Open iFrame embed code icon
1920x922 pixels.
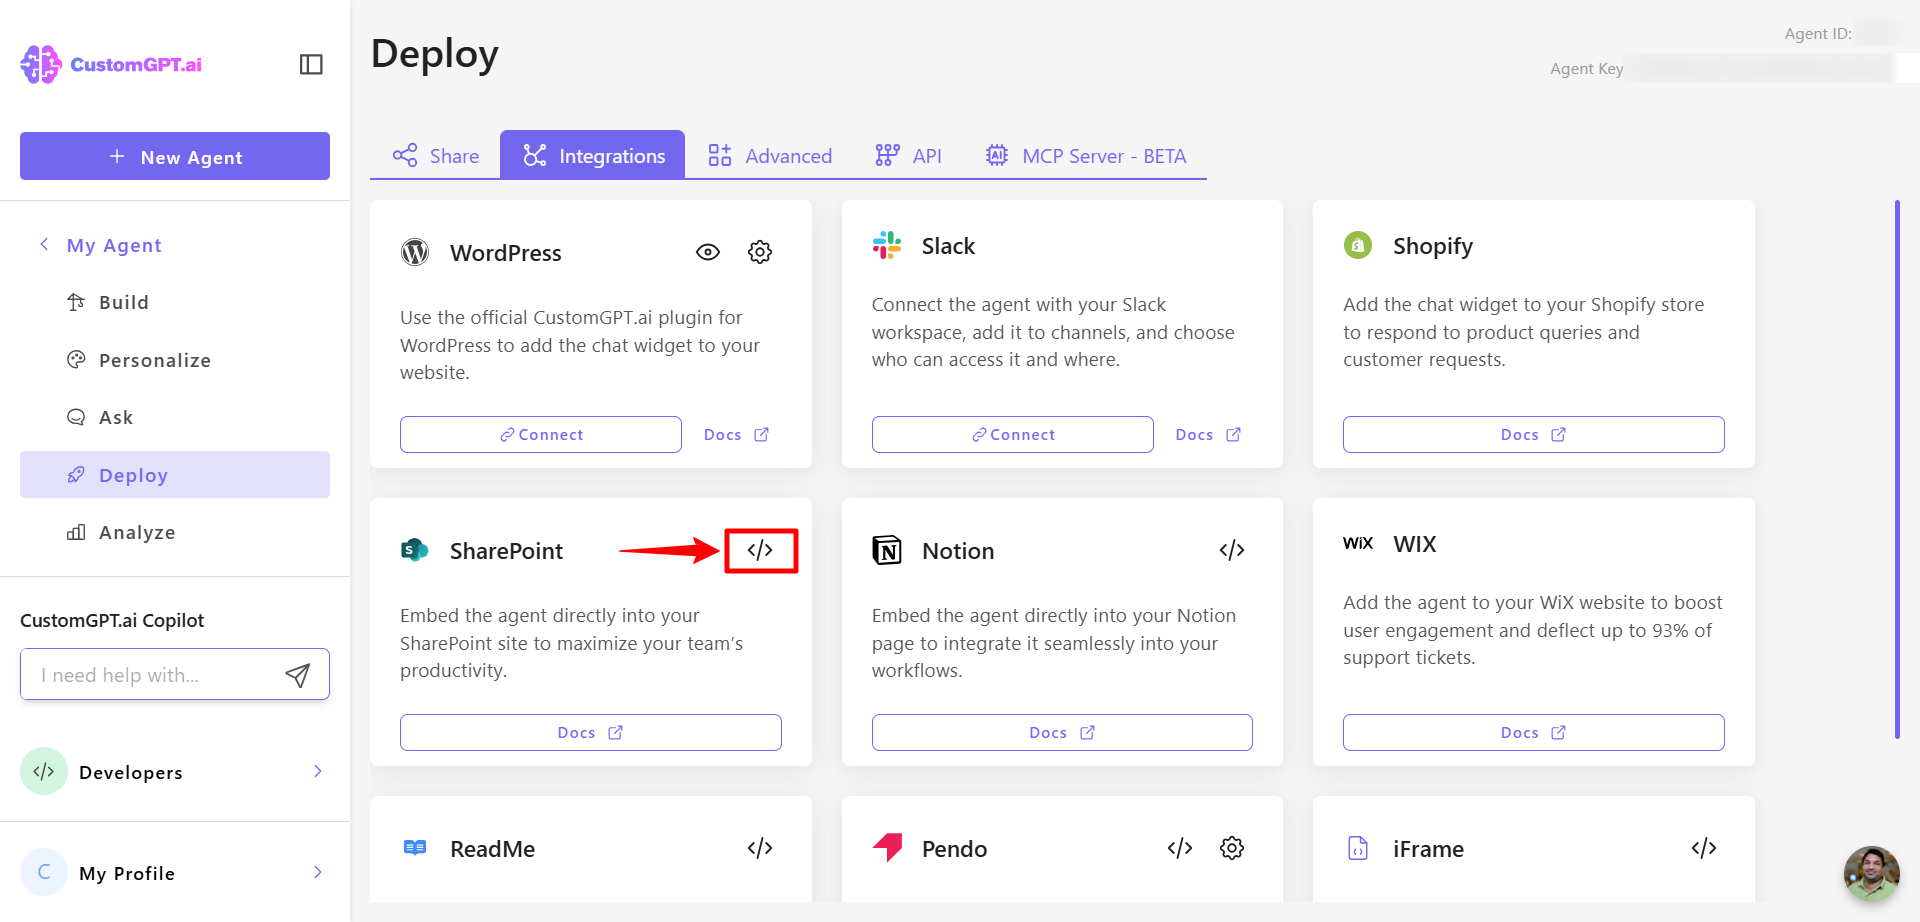[x=1704, y=848]
